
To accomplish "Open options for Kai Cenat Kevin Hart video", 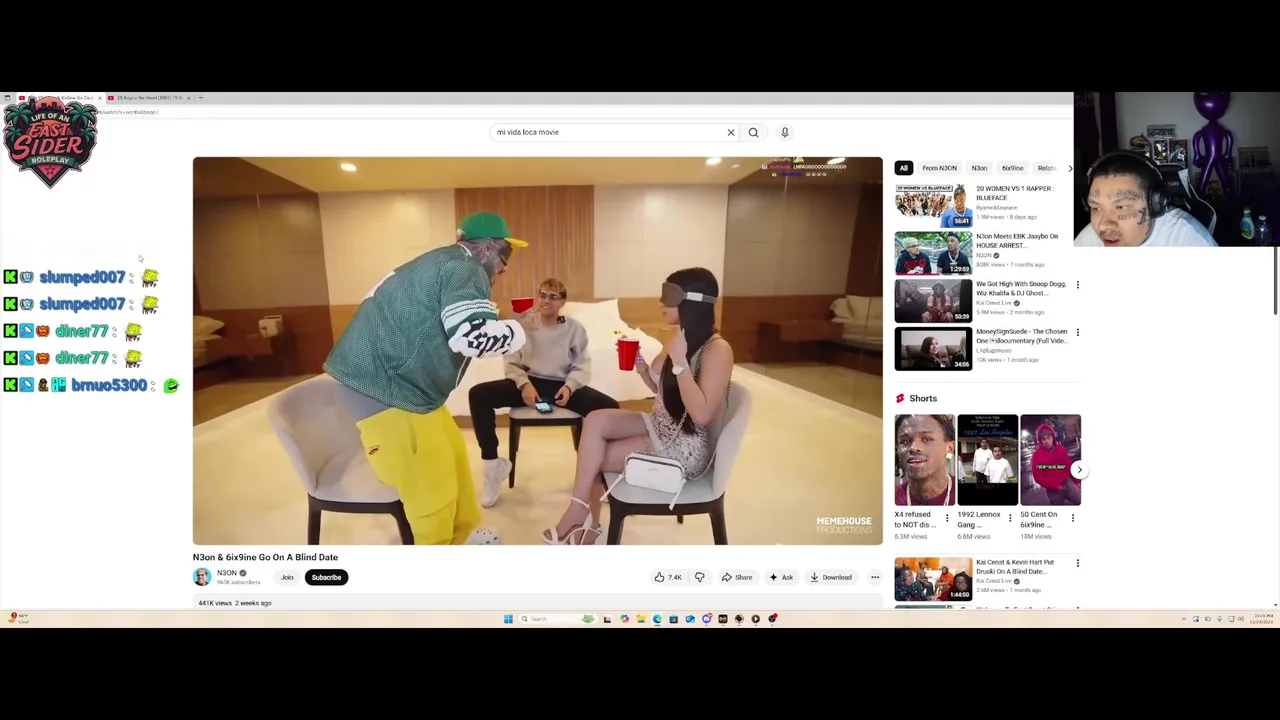I will [x=1077, y=563].
